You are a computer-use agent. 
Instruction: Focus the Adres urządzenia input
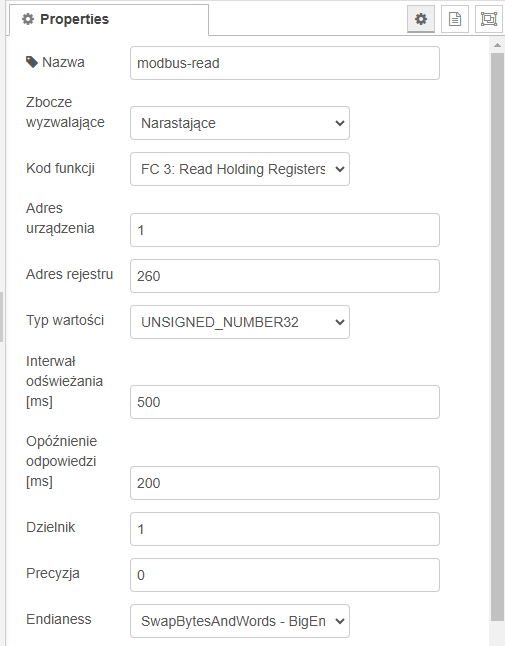285,230
